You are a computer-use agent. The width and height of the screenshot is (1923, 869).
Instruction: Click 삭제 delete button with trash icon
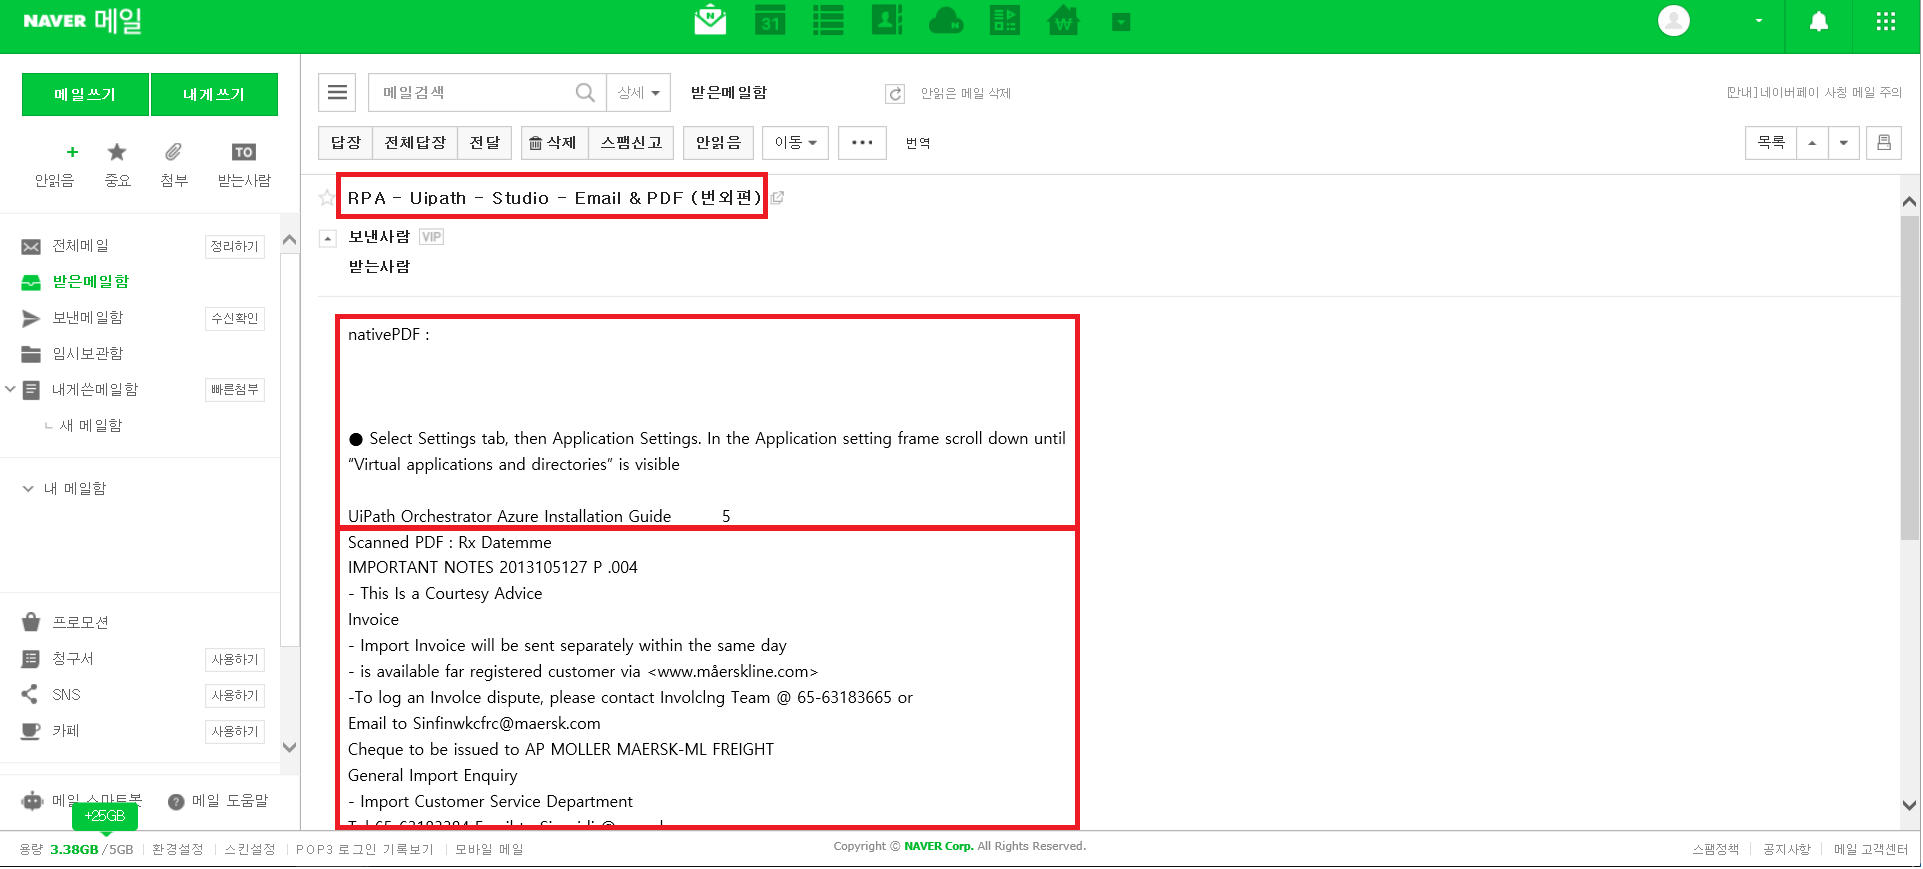click(x=554, y=143)
